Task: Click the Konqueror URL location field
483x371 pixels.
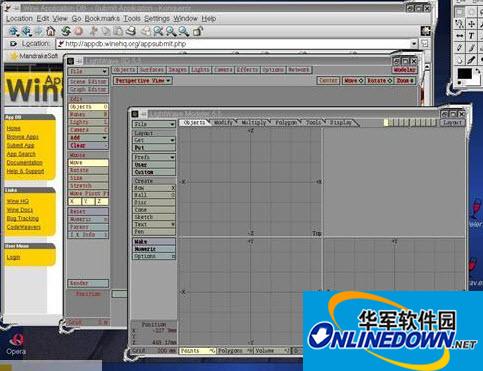Action: (233, 44)
